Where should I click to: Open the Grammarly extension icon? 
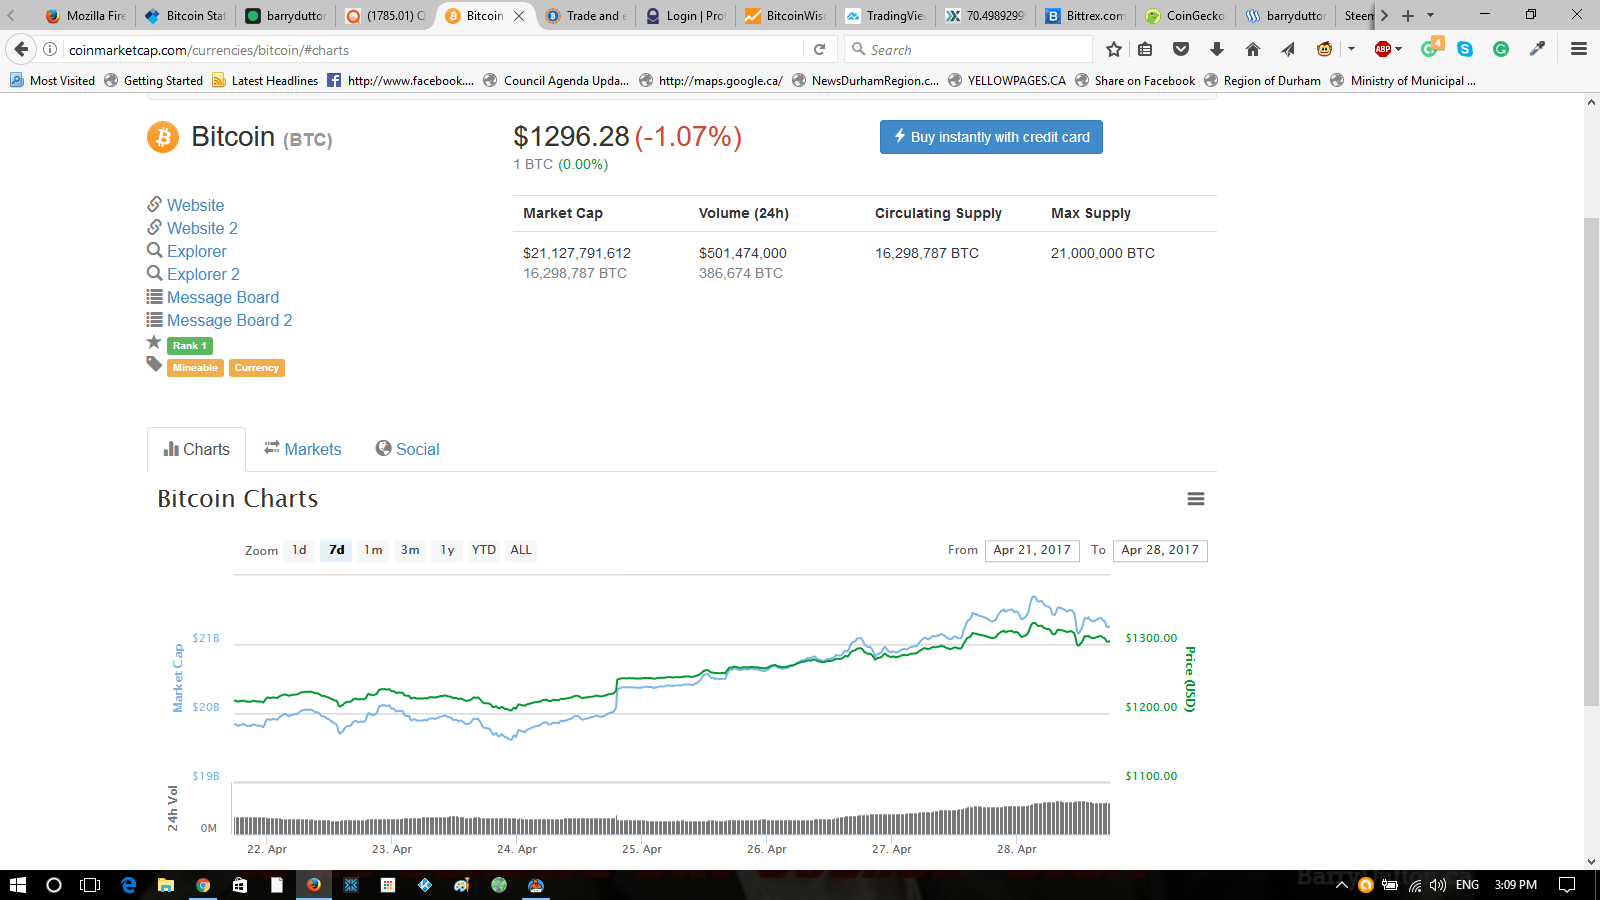point(1501,49)
